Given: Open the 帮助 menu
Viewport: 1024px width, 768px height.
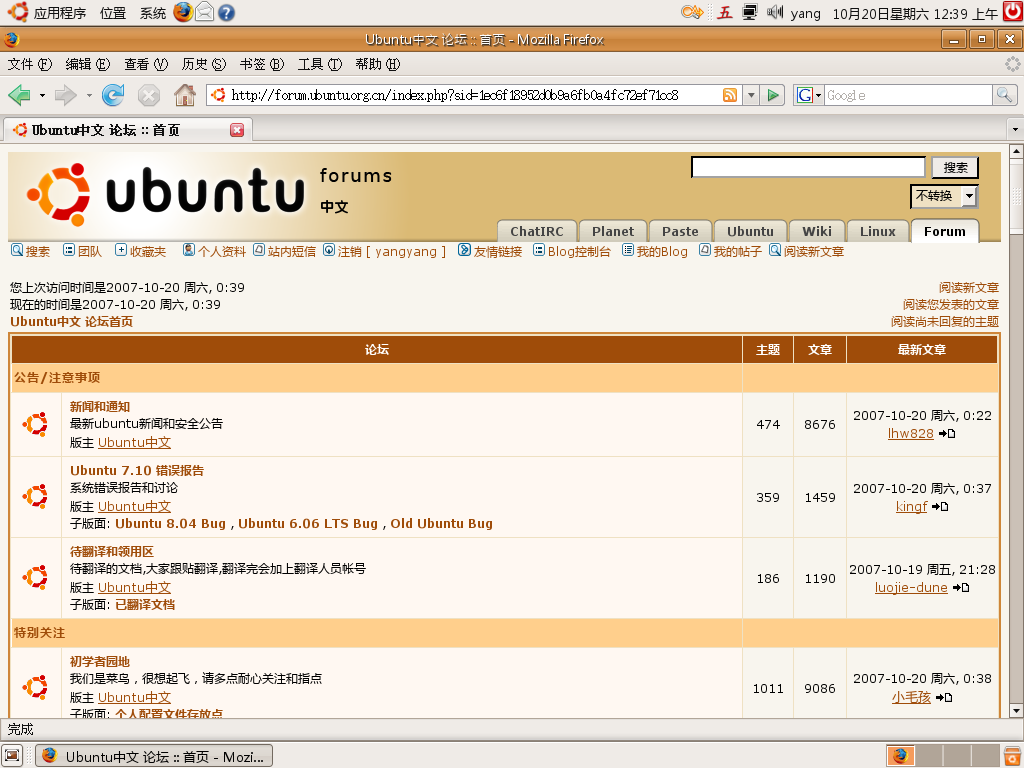Looking at the screenshot, I should pyautogui.click(x=377, y=64).
